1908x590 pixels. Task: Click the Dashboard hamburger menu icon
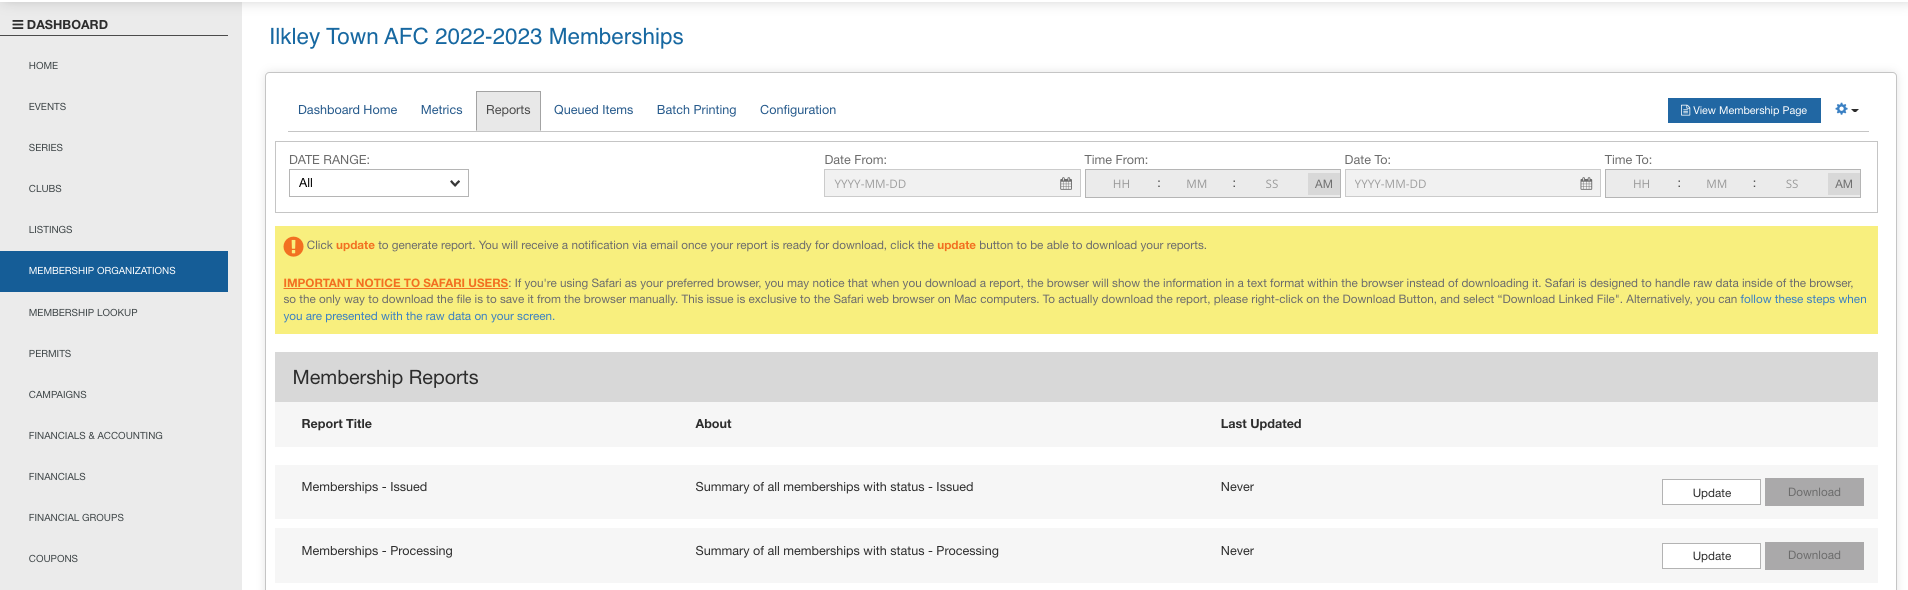[18, 25]
